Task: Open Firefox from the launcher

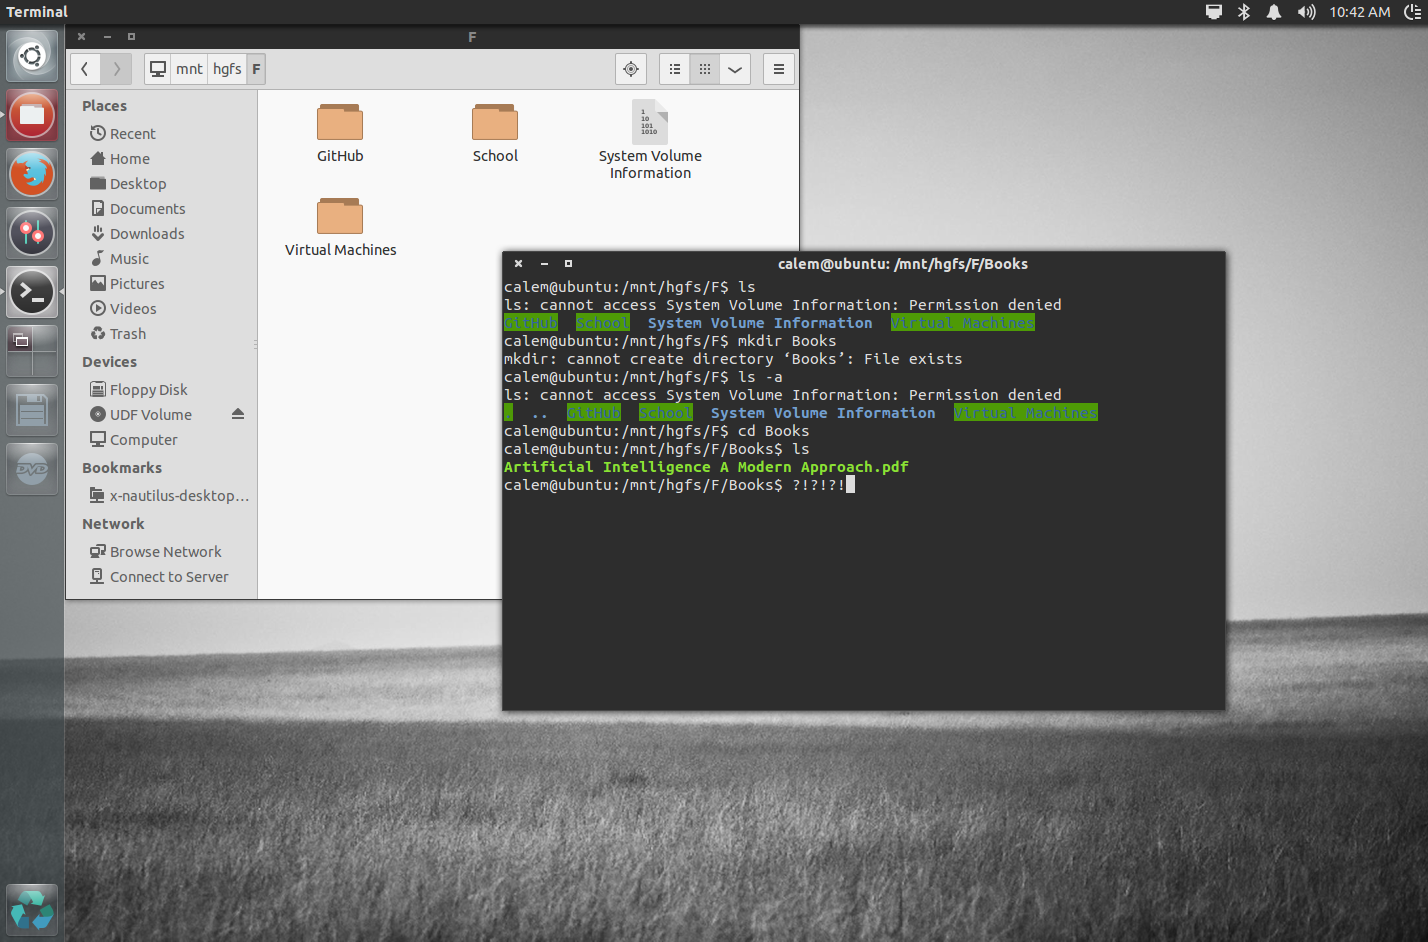Action: (31, 173)
